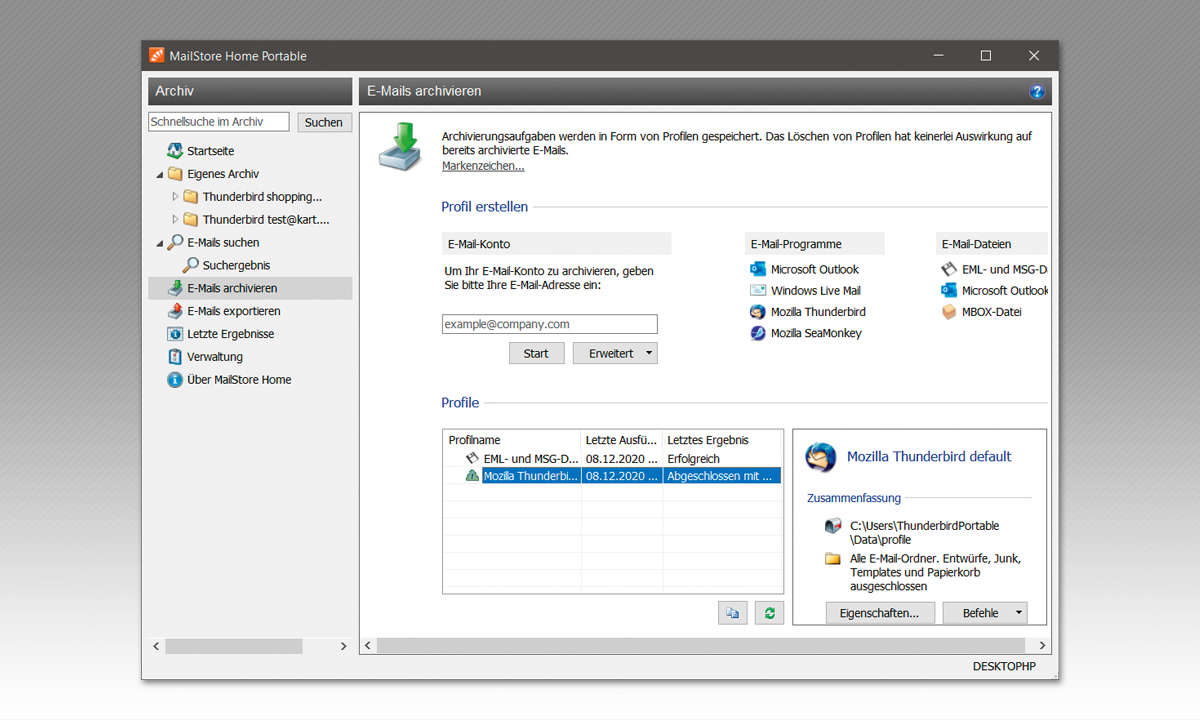The width and height of the screenshot is (1200, 720).
Task: Expand the Thunderbird test@kart folder node
Action: point(175,220)
